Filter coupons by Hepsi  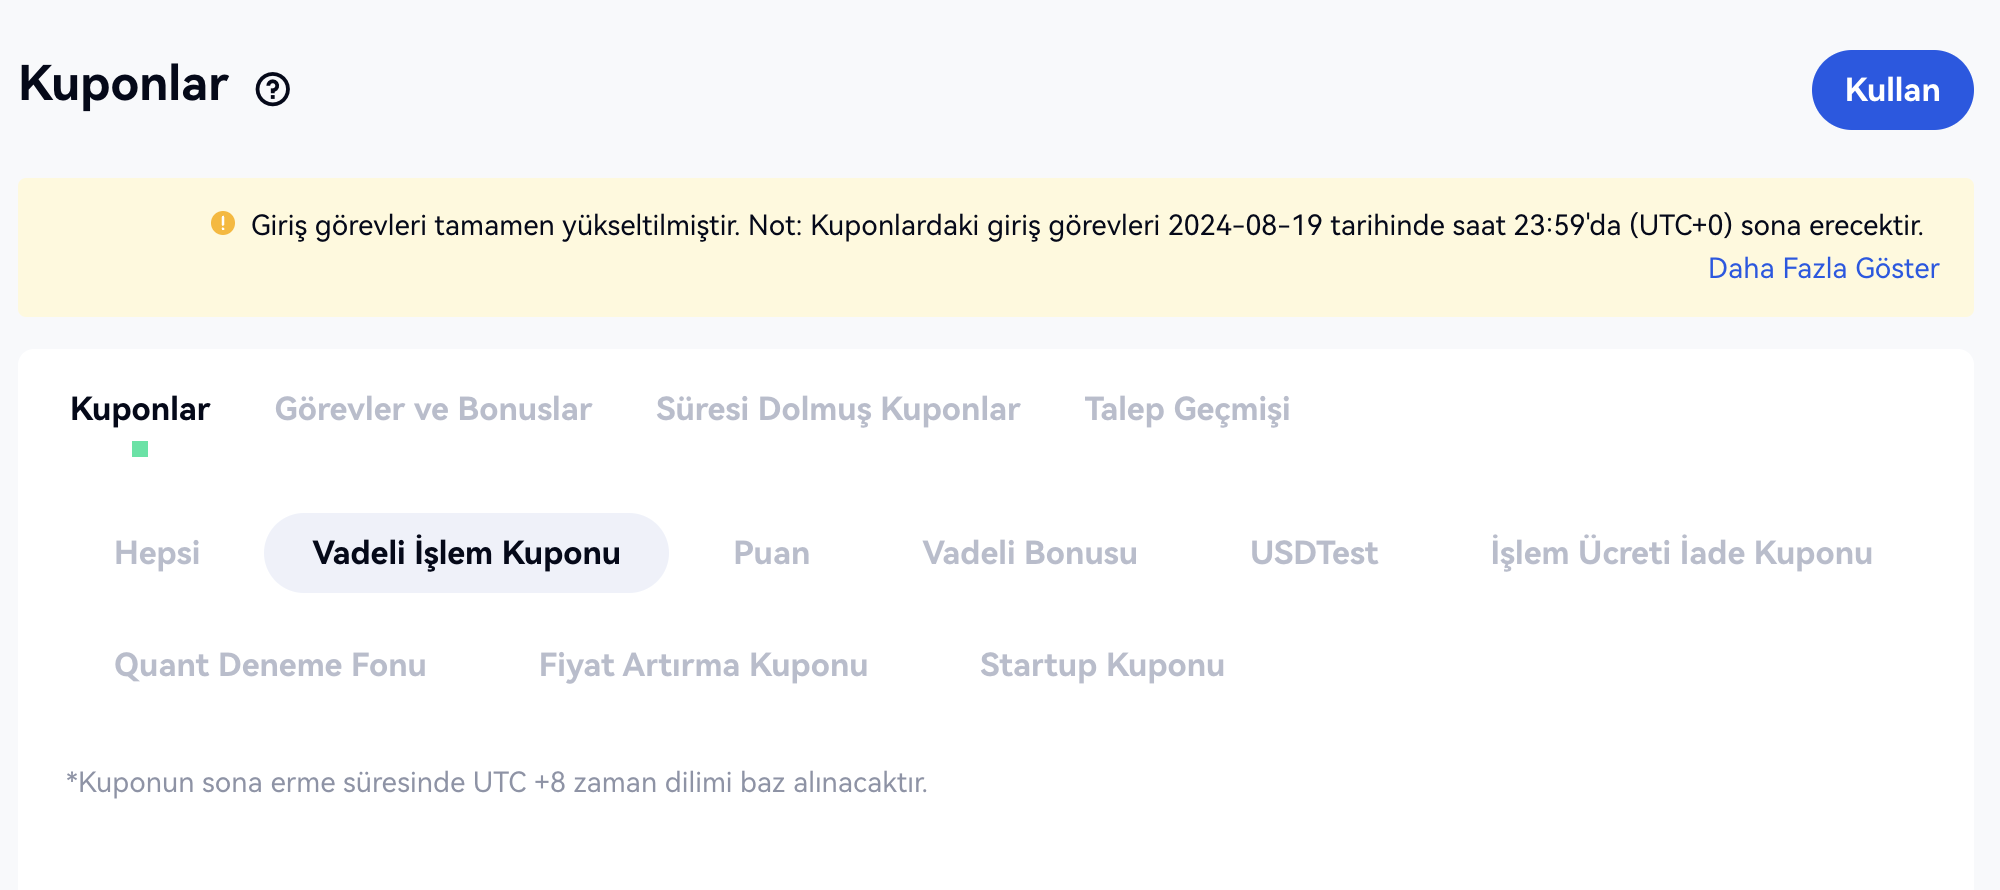(x=157, y=553)
